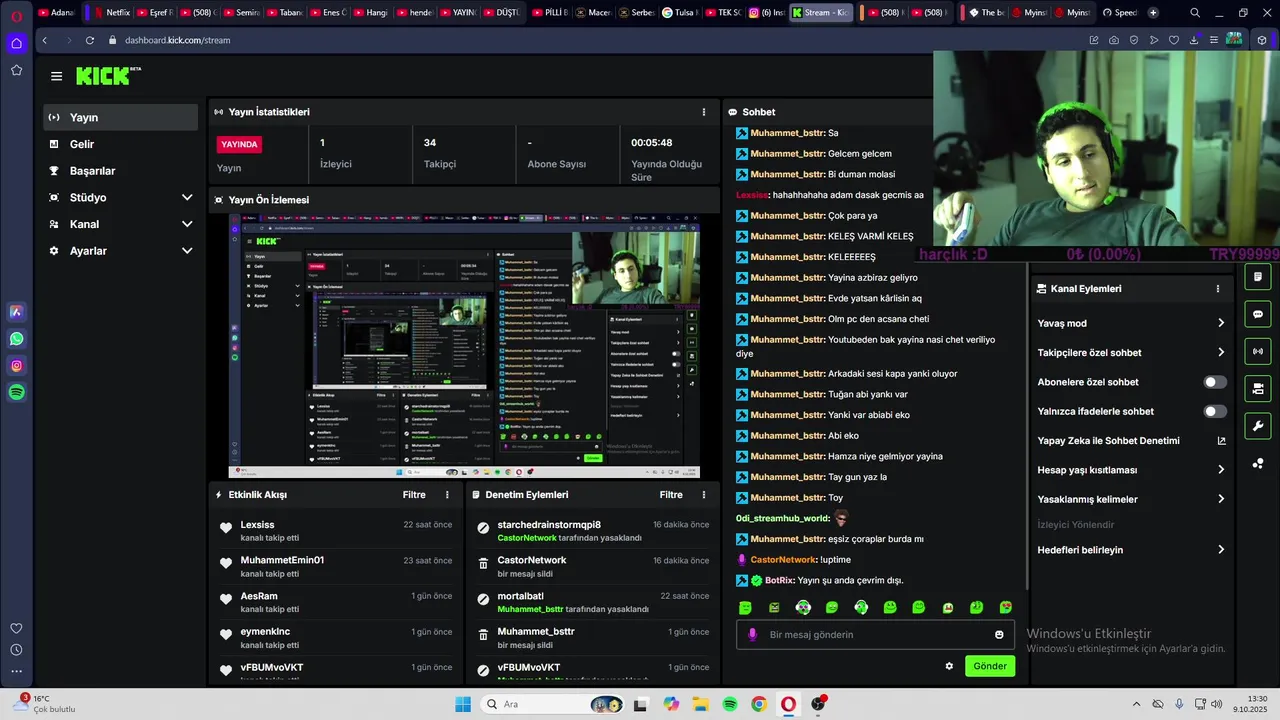Open File Explorer from taskbar

tap(701, 704)
